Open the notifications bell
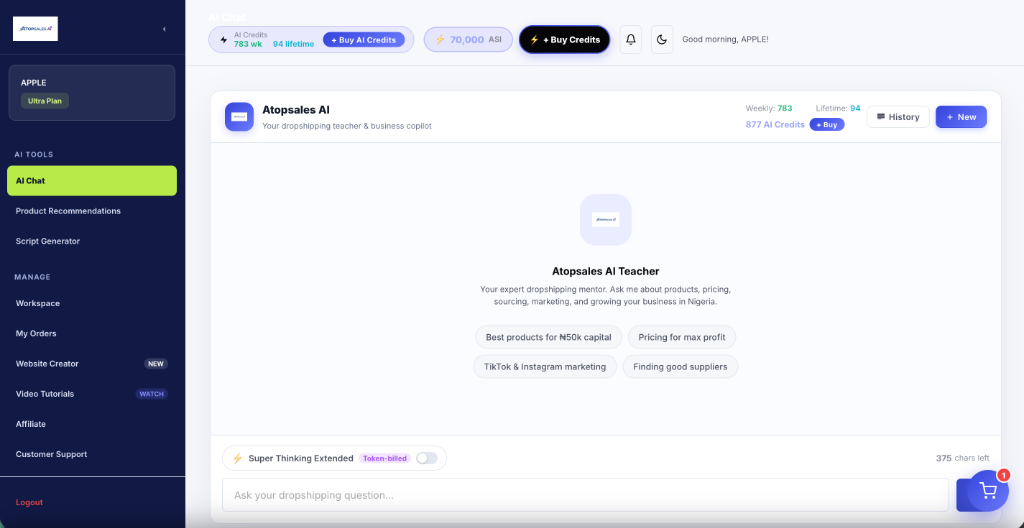This screenshot has height=528, width=1024. 631,40
